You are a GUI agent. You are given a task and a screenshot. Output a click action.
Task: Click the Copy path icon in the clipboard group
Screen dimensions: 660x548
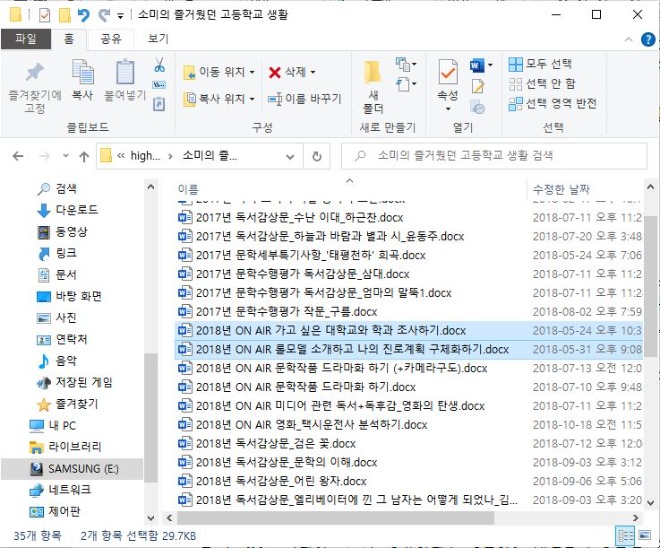click(x=159, y=85)
